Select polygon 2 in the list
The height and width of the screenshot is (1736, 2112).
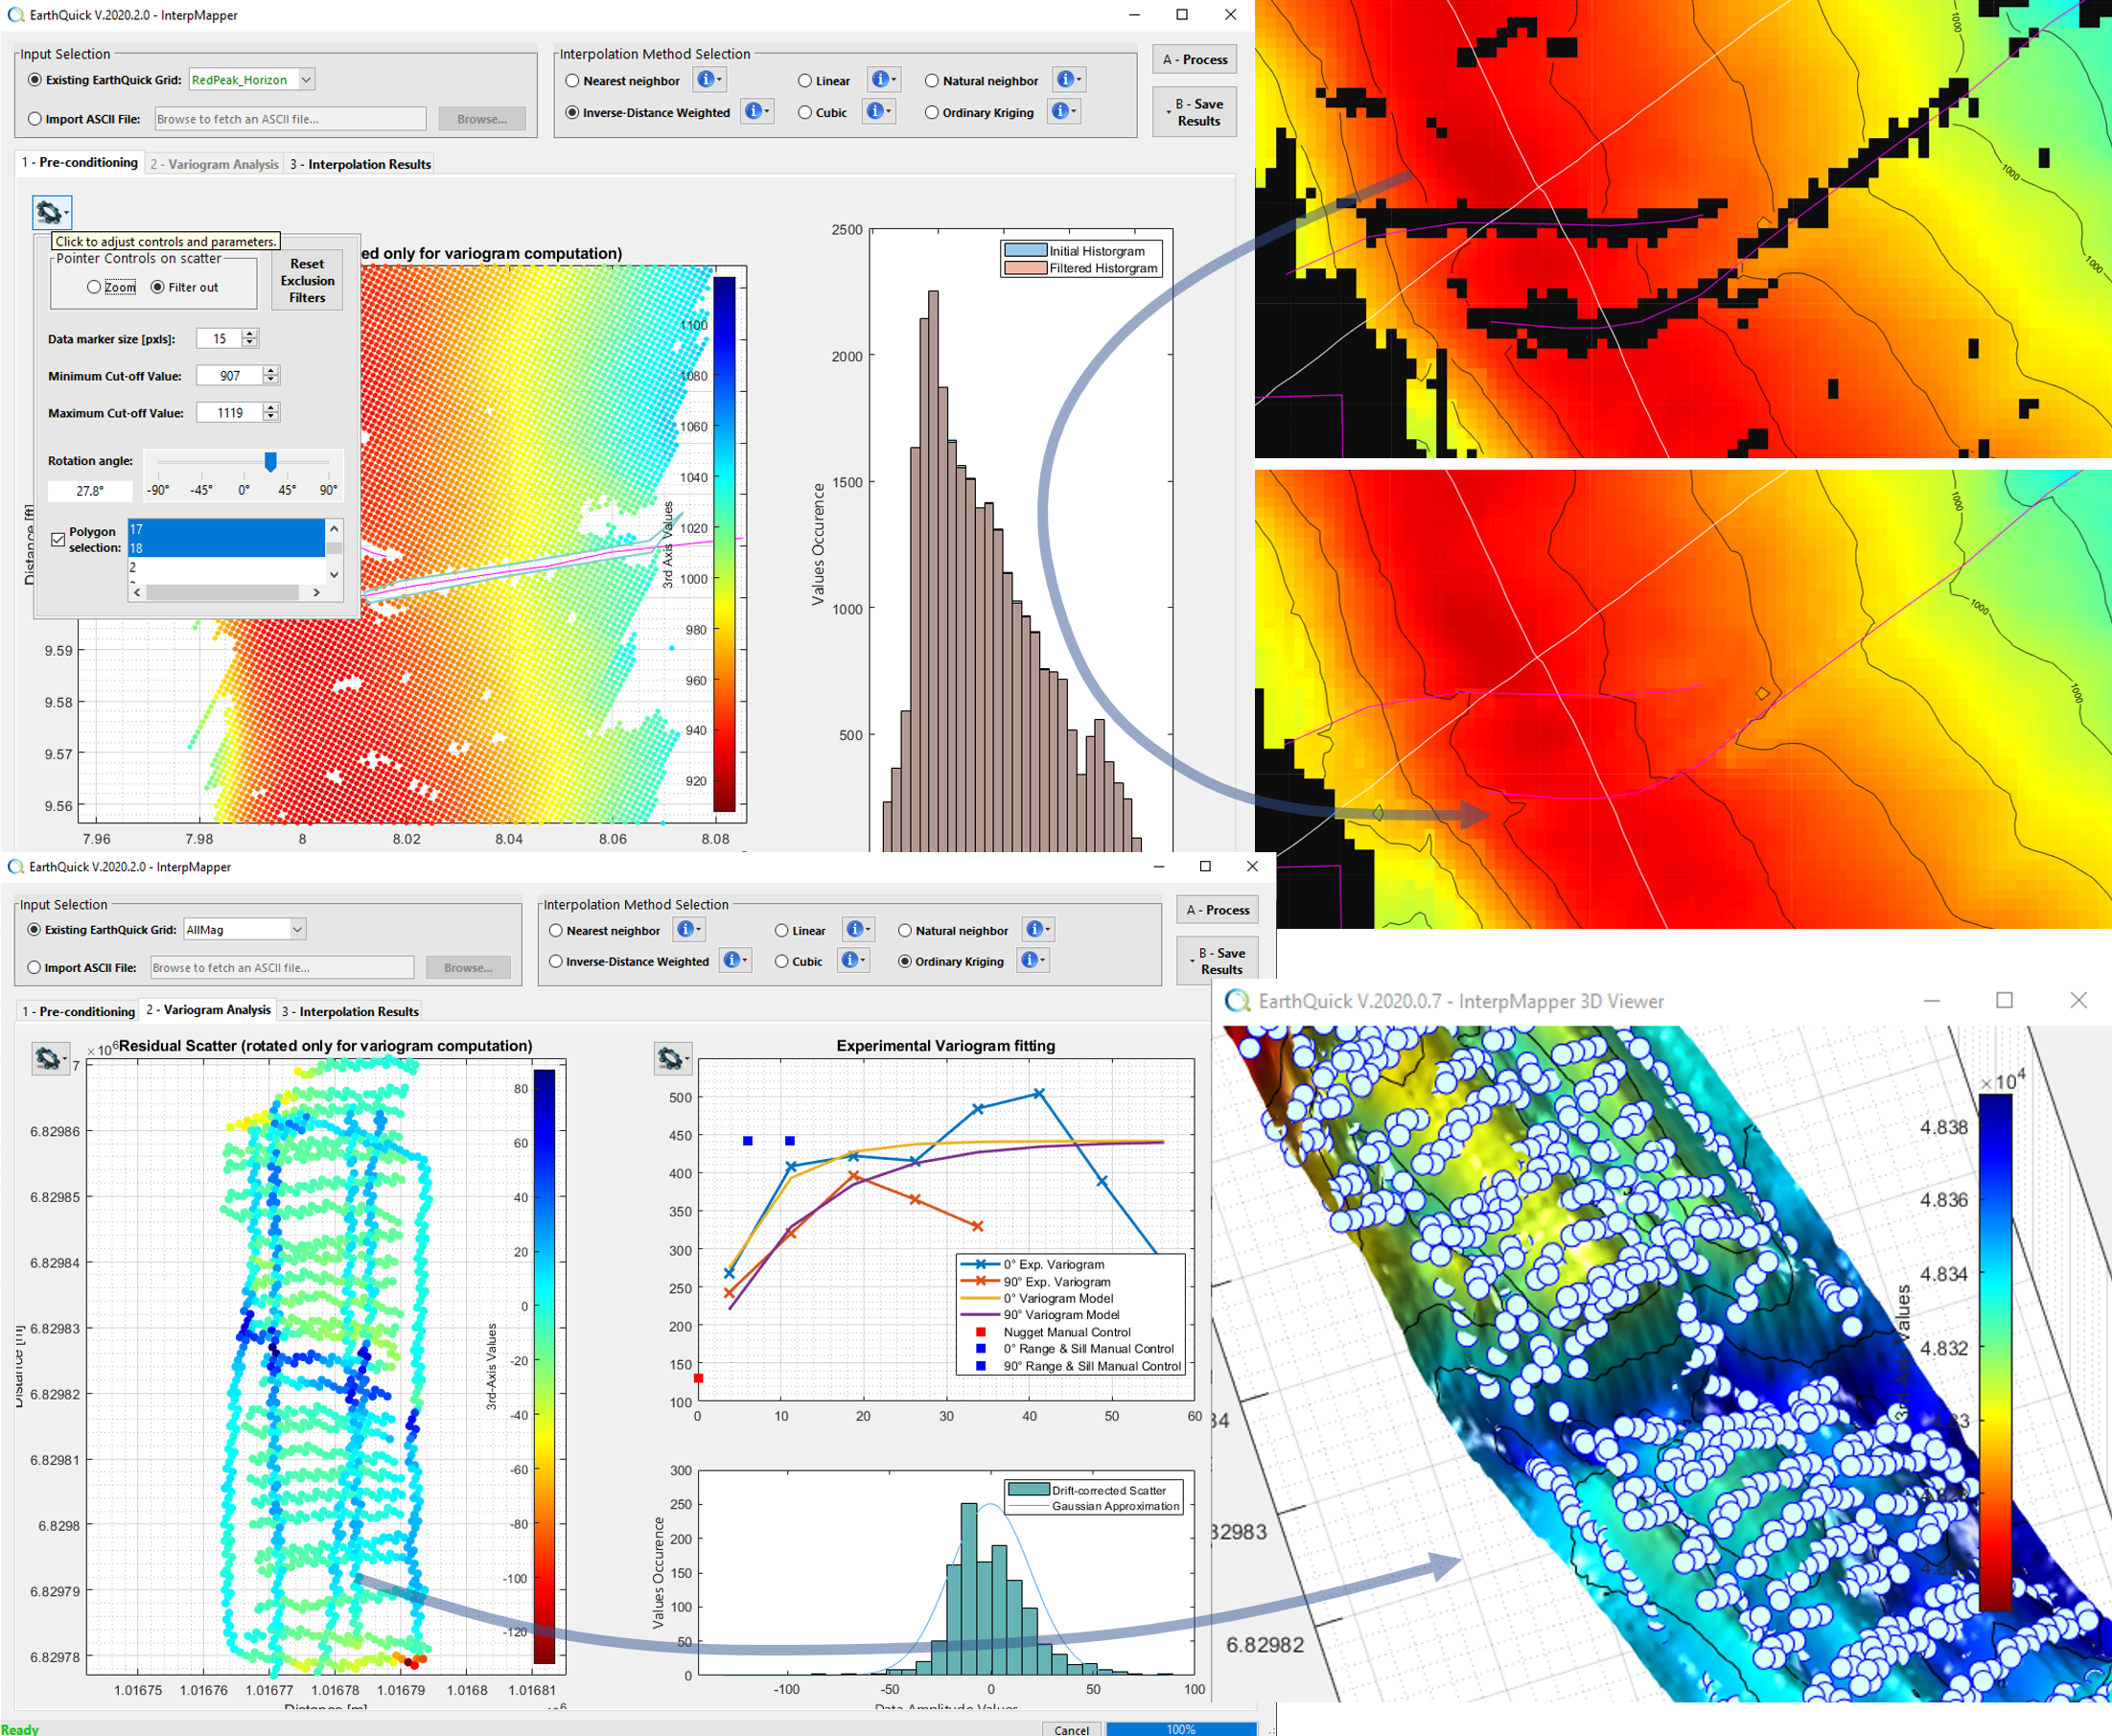[226, 567]
